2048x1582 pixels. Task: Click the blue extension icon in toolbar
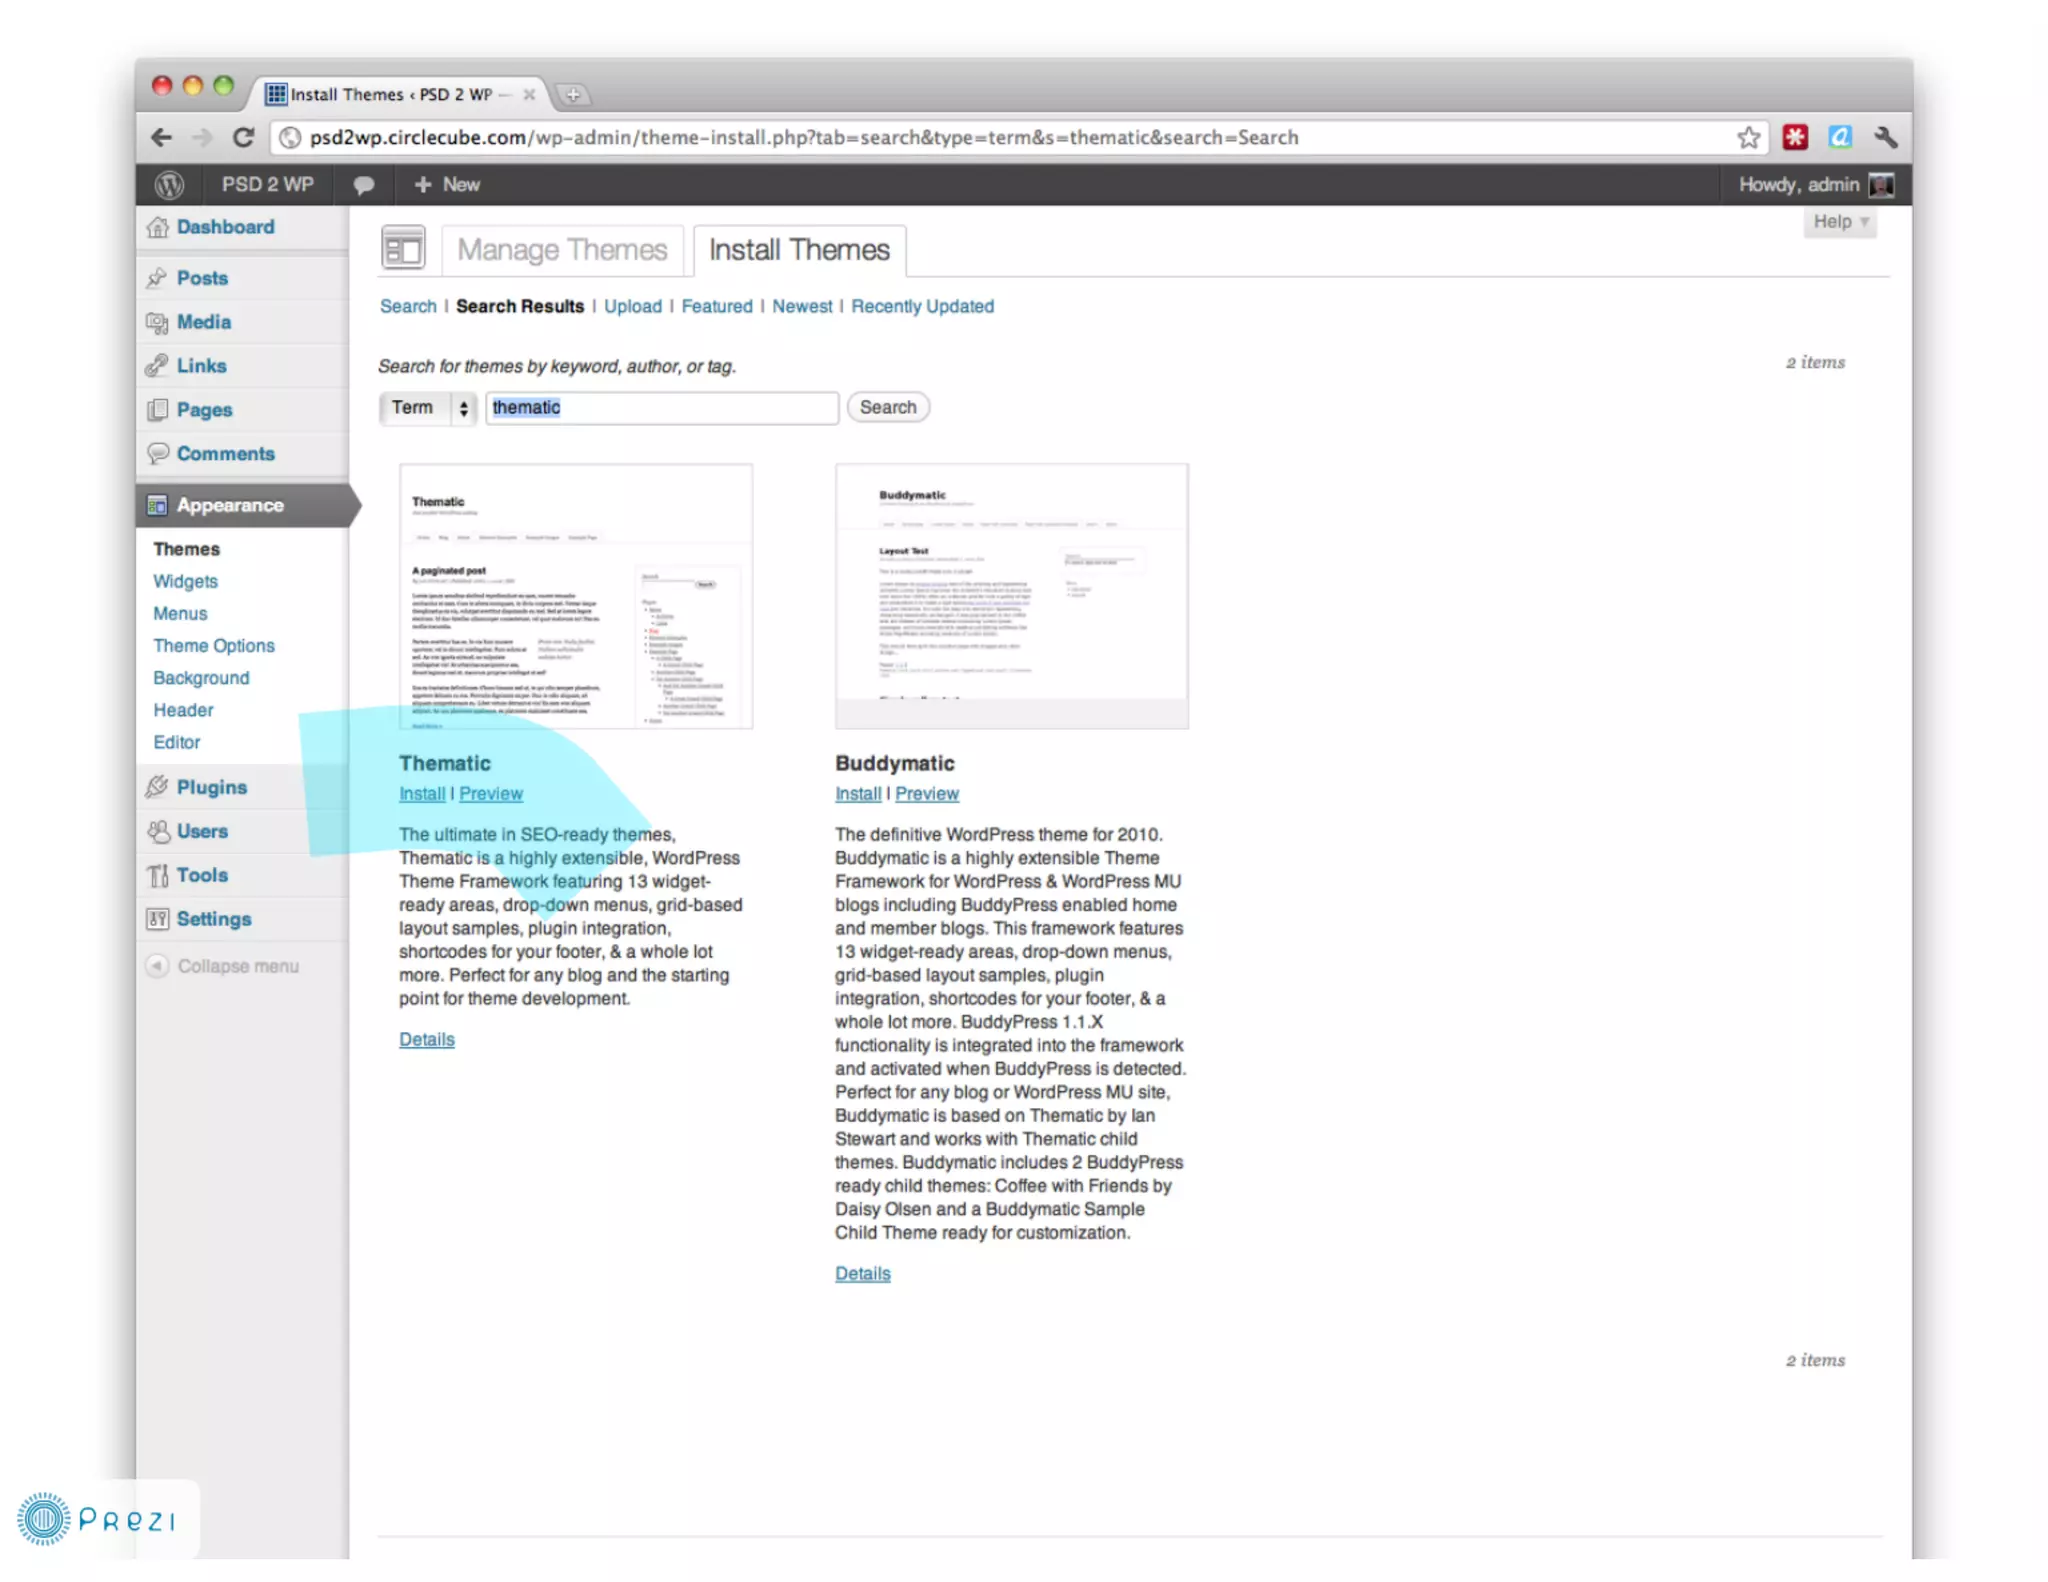(x=1840, y=137)
